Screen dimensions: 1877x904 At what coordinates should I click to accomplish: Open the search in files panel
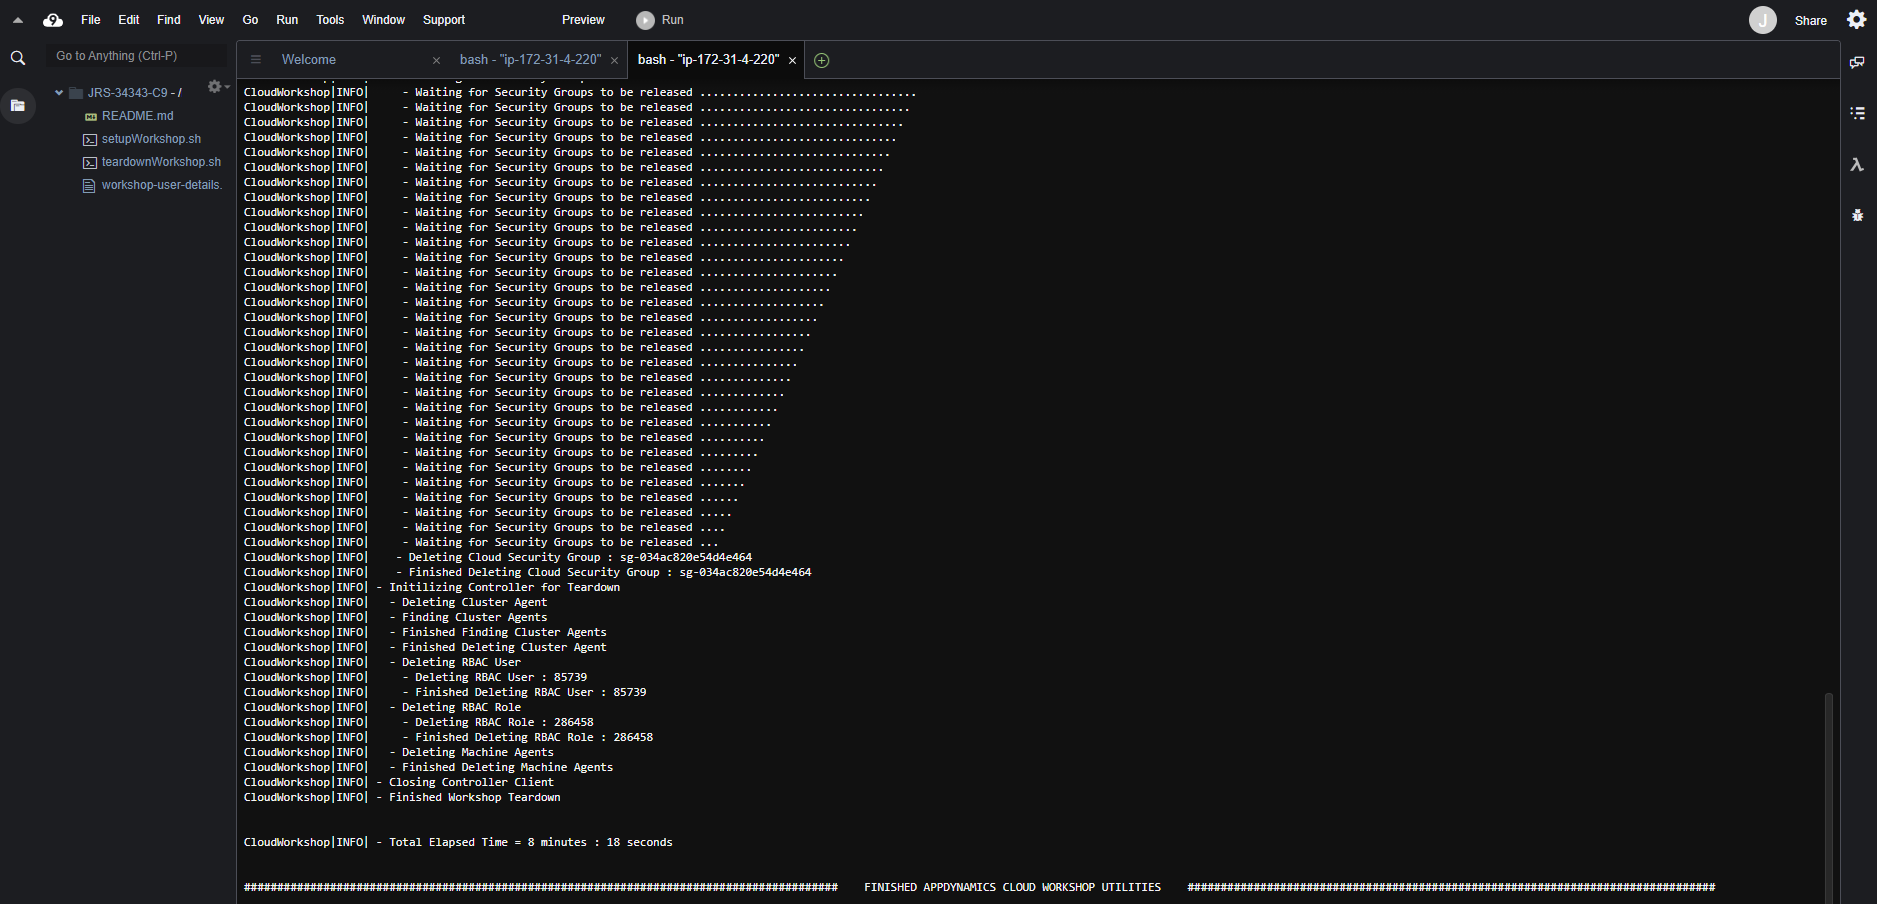click(x=18, y=59)
